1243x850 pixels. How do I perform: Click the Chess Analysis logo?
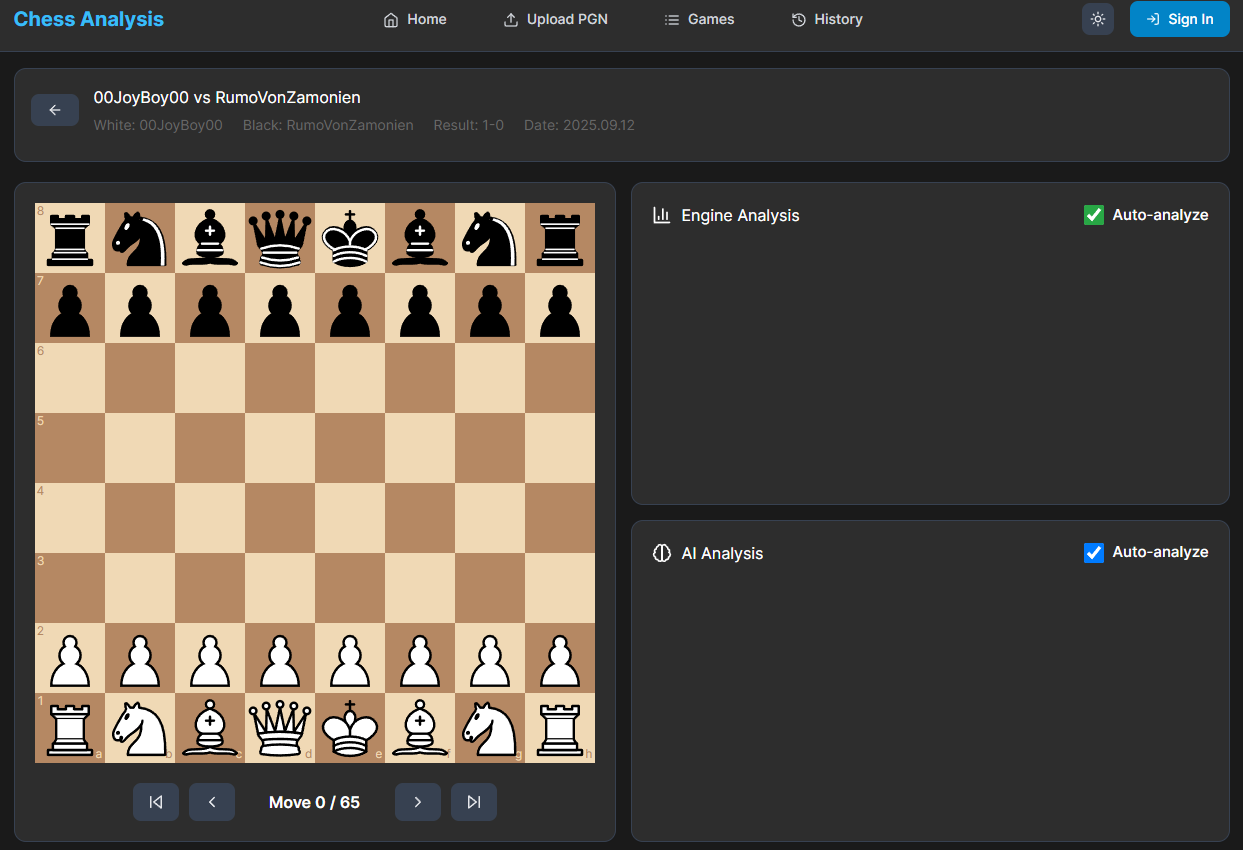88,18
